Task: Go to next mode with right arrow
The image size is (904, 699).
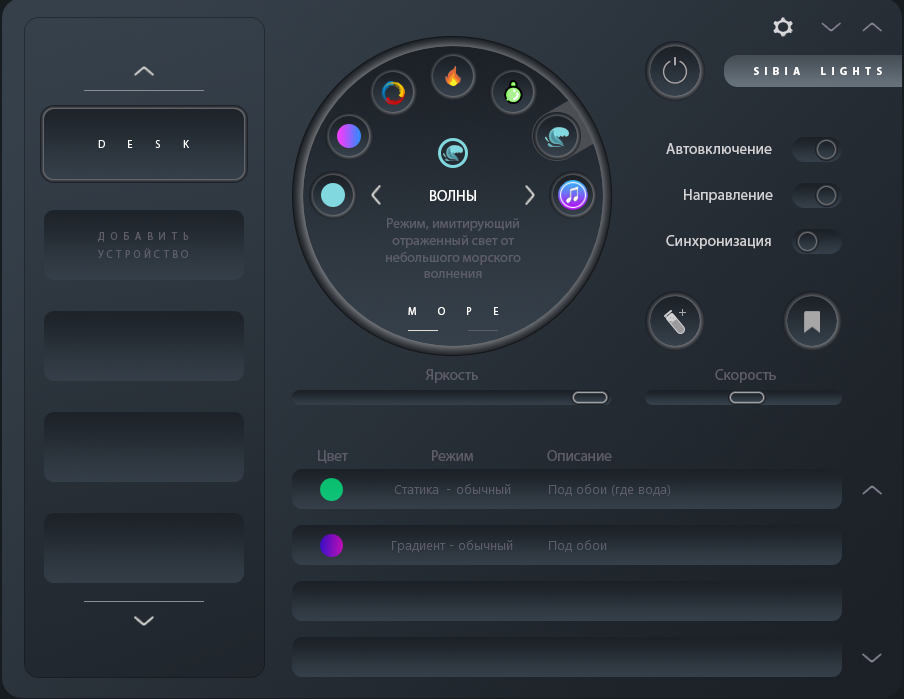Action: pyautogui.click(x=529, y=195)
